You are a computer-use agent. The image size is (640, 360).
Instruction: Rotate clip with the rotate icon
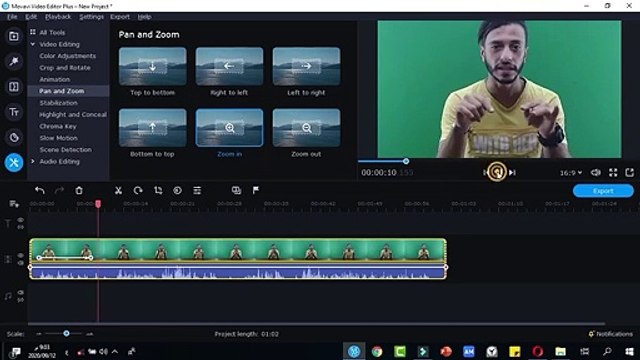138,190
